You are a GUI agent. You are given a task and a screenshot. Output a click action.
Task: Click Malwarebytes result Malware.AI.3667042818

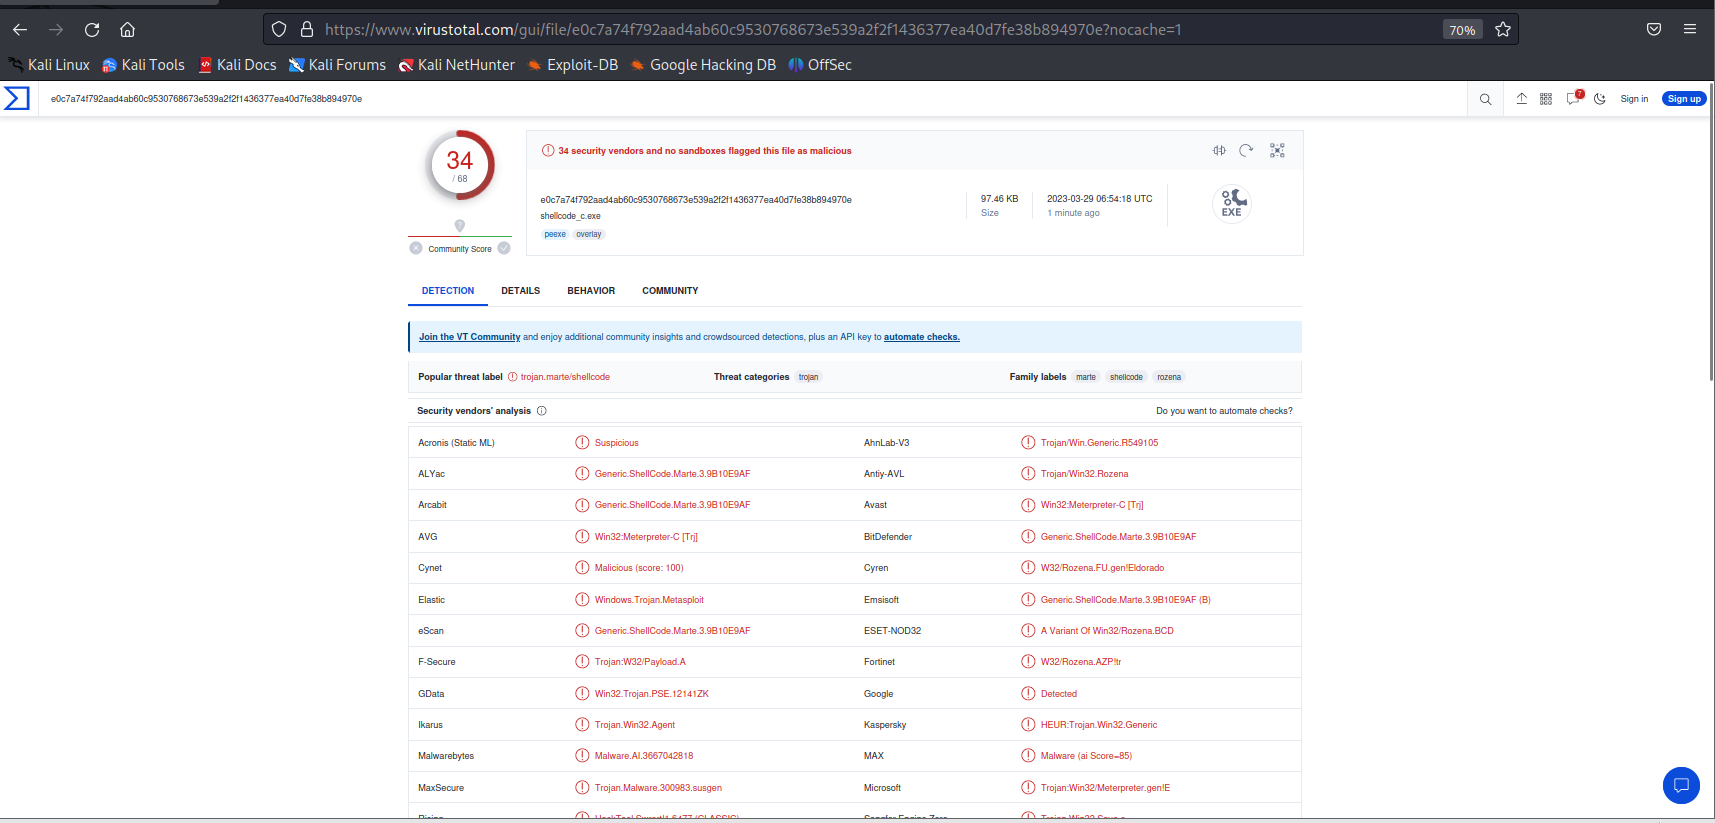point(644,756)
